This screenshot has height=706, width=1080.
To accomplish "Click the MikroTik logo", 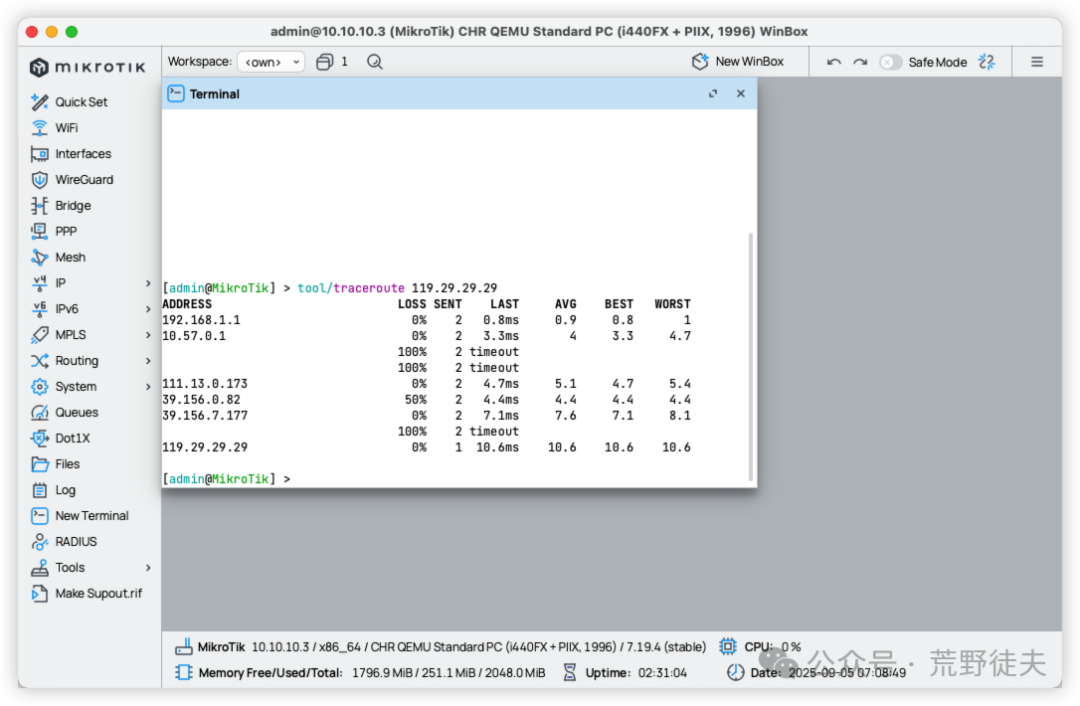I will pos(87,67).
